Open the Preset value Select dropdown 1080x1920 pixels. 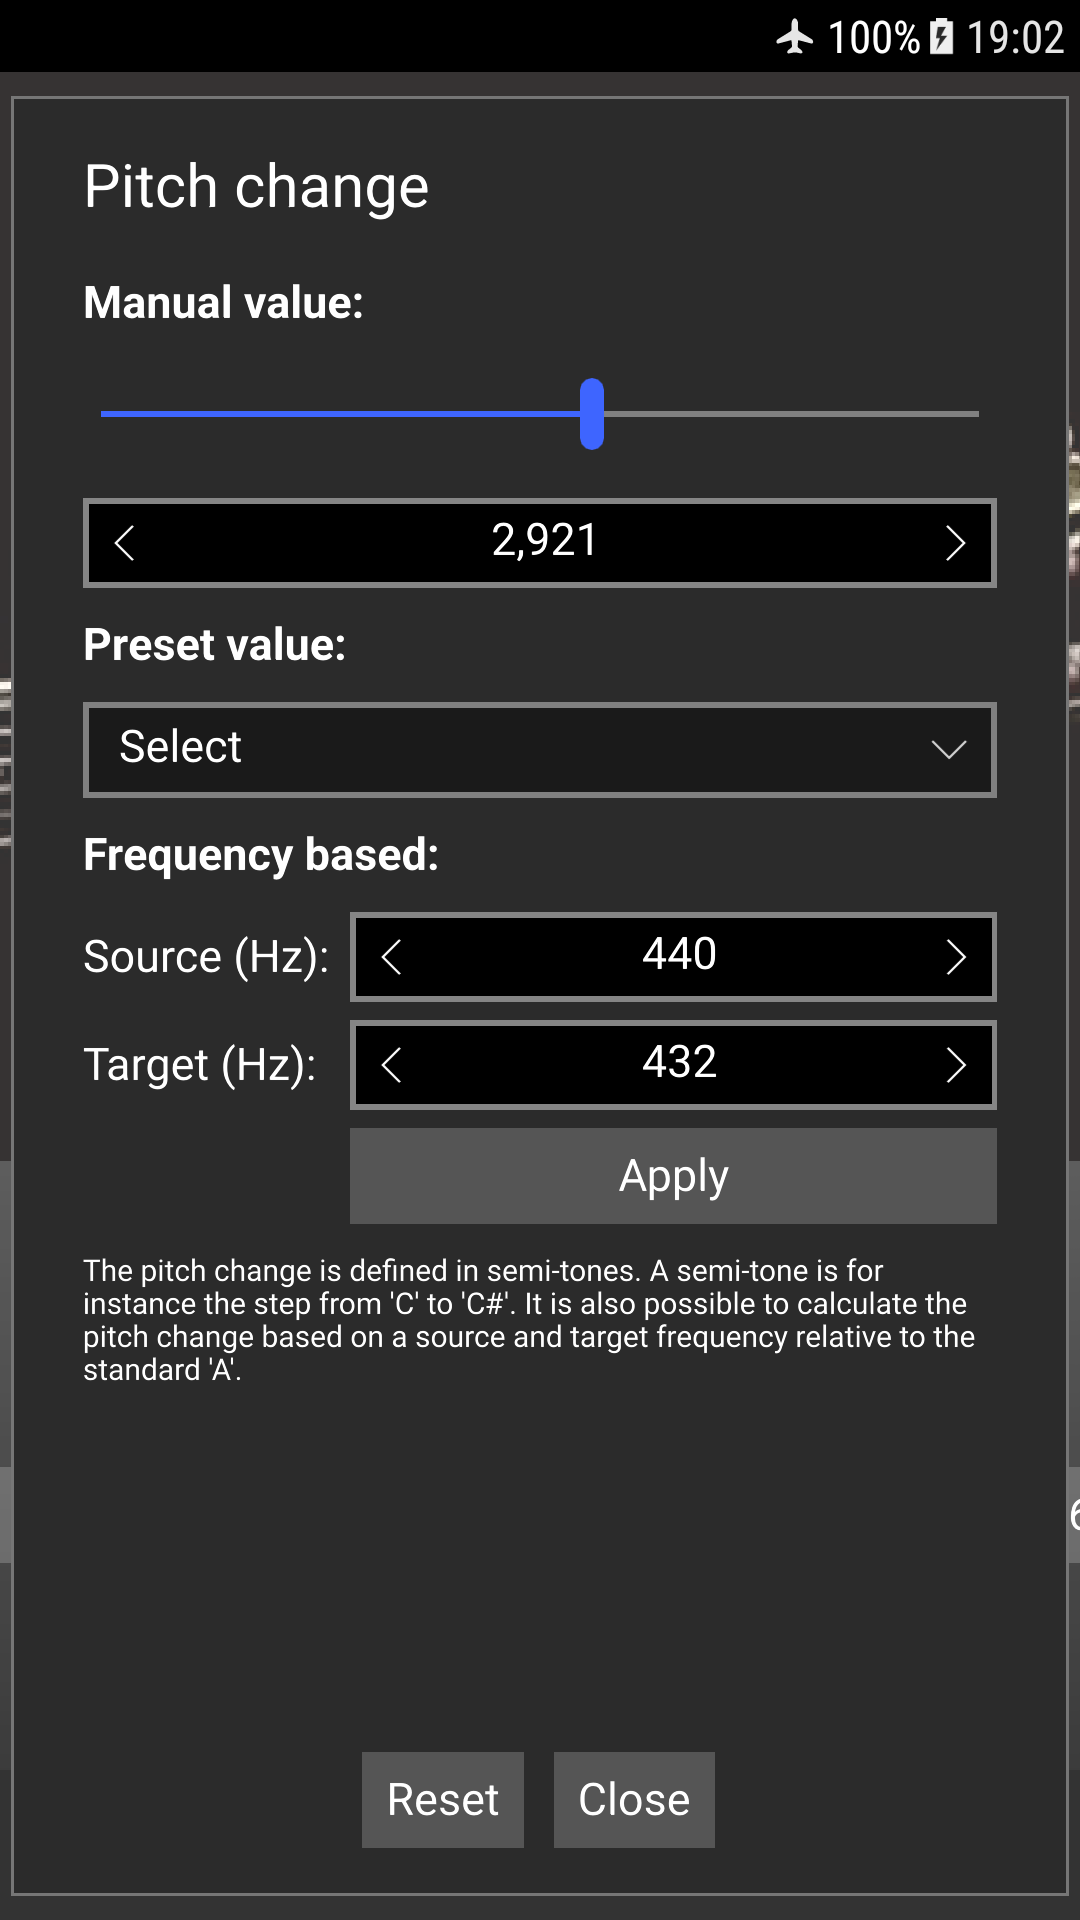(x=540, y=749)
